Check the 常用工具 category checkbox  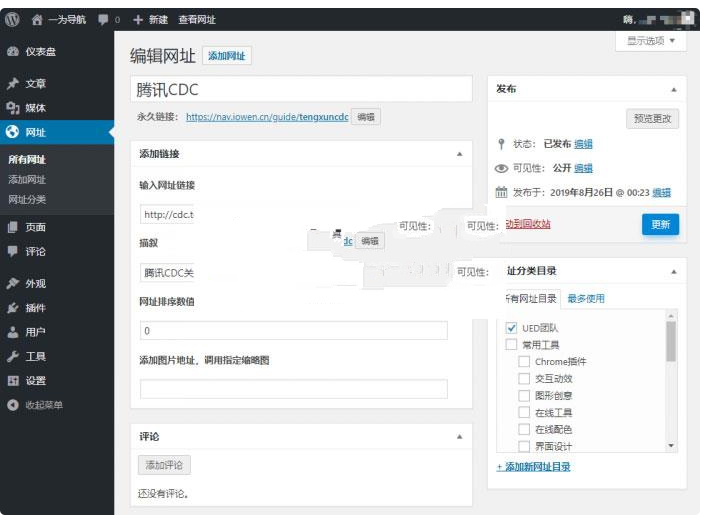point(511,345)
